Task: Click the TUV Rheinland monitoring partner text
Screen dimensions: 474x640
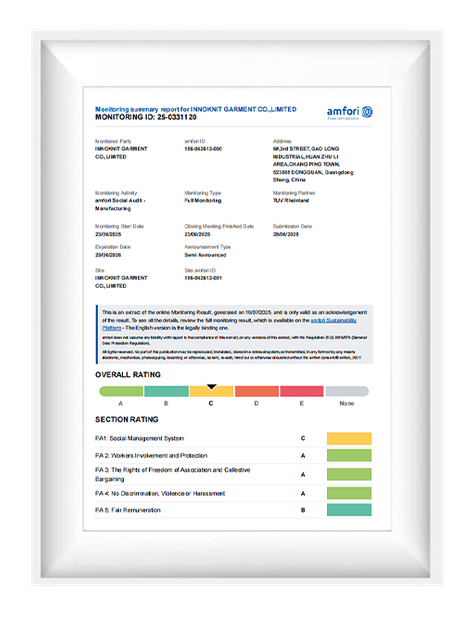Action: tap(291, 200)
